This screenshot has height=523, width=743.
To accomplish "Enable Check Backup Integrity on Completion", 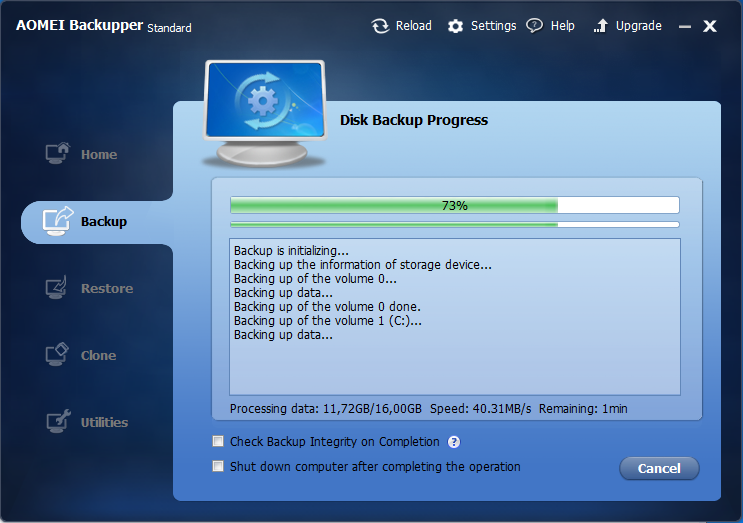I will (x=218, y=442).
